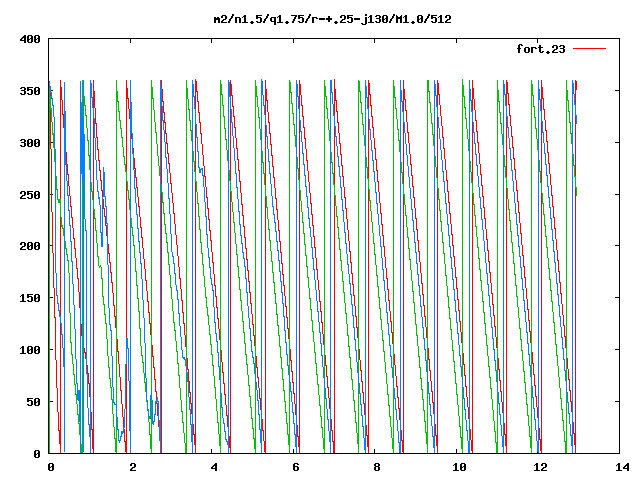This screenshot has width=640, height=480.
Task: Click the y-axis label 50
Action: pos(34,402)
